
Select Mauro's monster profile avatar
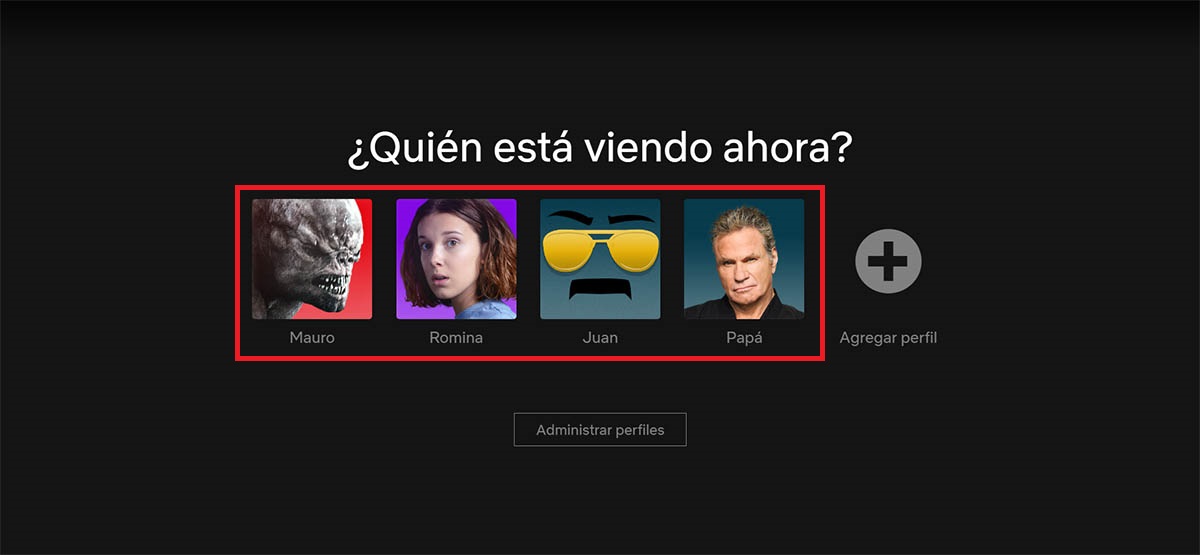click(x=312, y=259)
